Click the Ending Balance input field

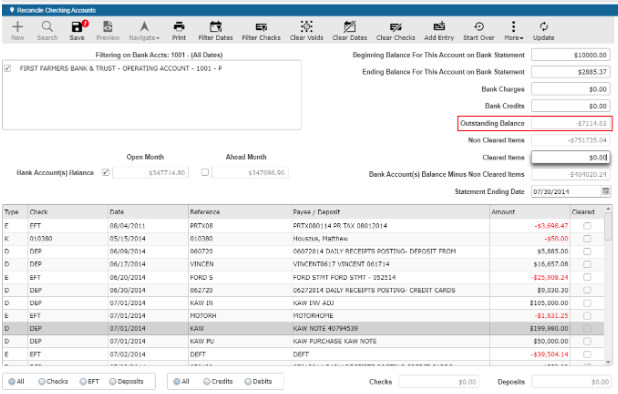coord(570,72)
